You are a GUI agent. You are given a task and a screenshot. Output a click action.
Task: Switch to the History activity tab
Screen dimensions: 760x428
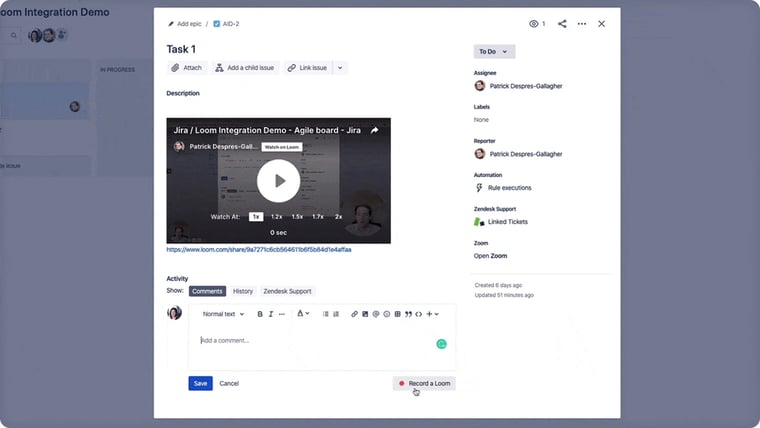(243, 291)
